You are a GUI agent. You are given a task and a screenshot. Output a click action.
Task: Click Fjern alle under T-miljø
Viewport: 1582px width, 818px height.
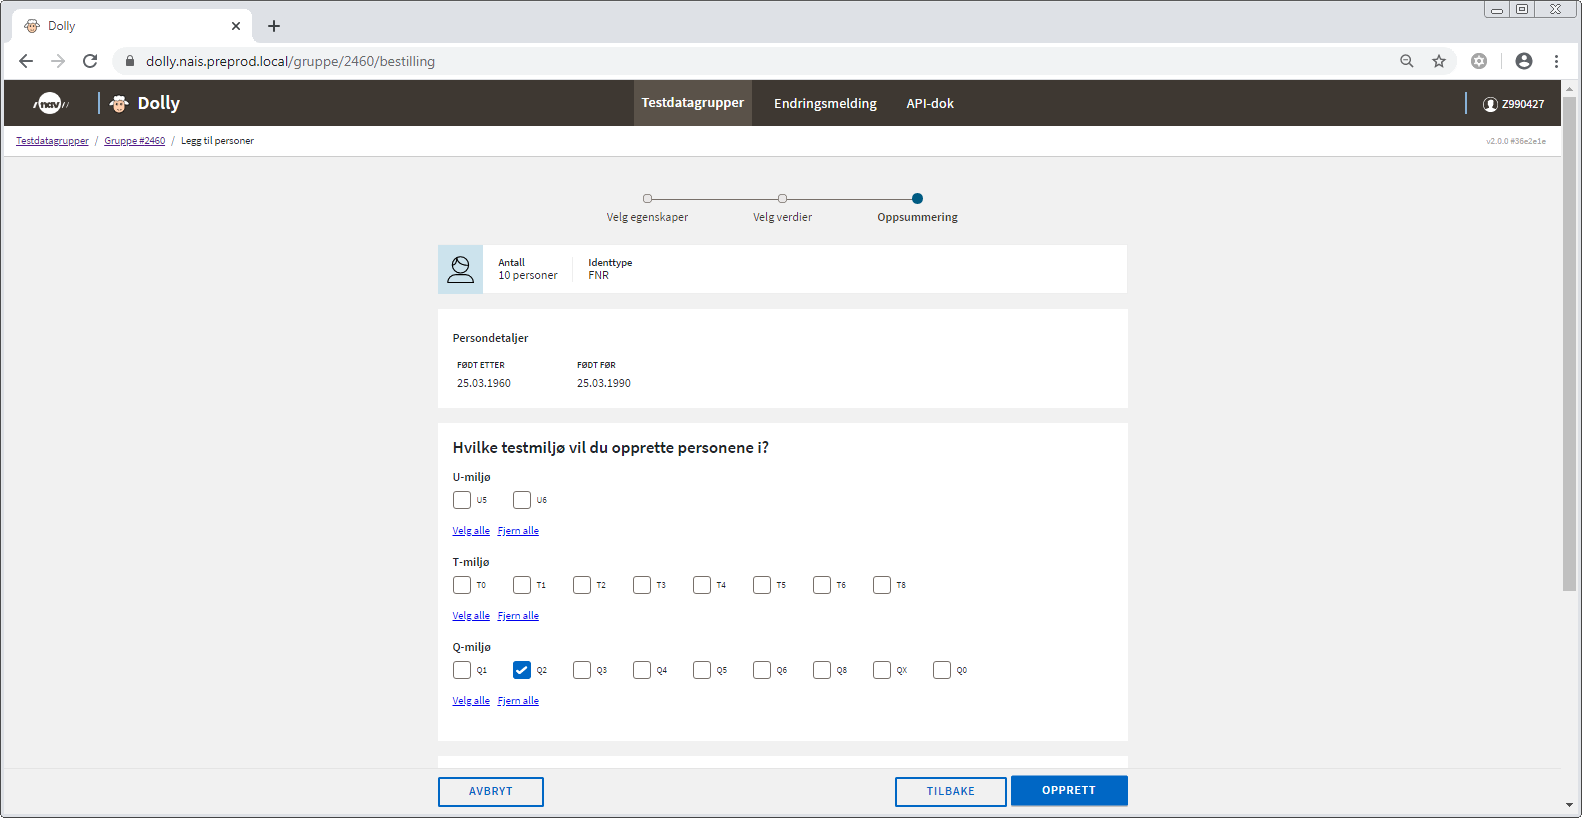(518, 616)
